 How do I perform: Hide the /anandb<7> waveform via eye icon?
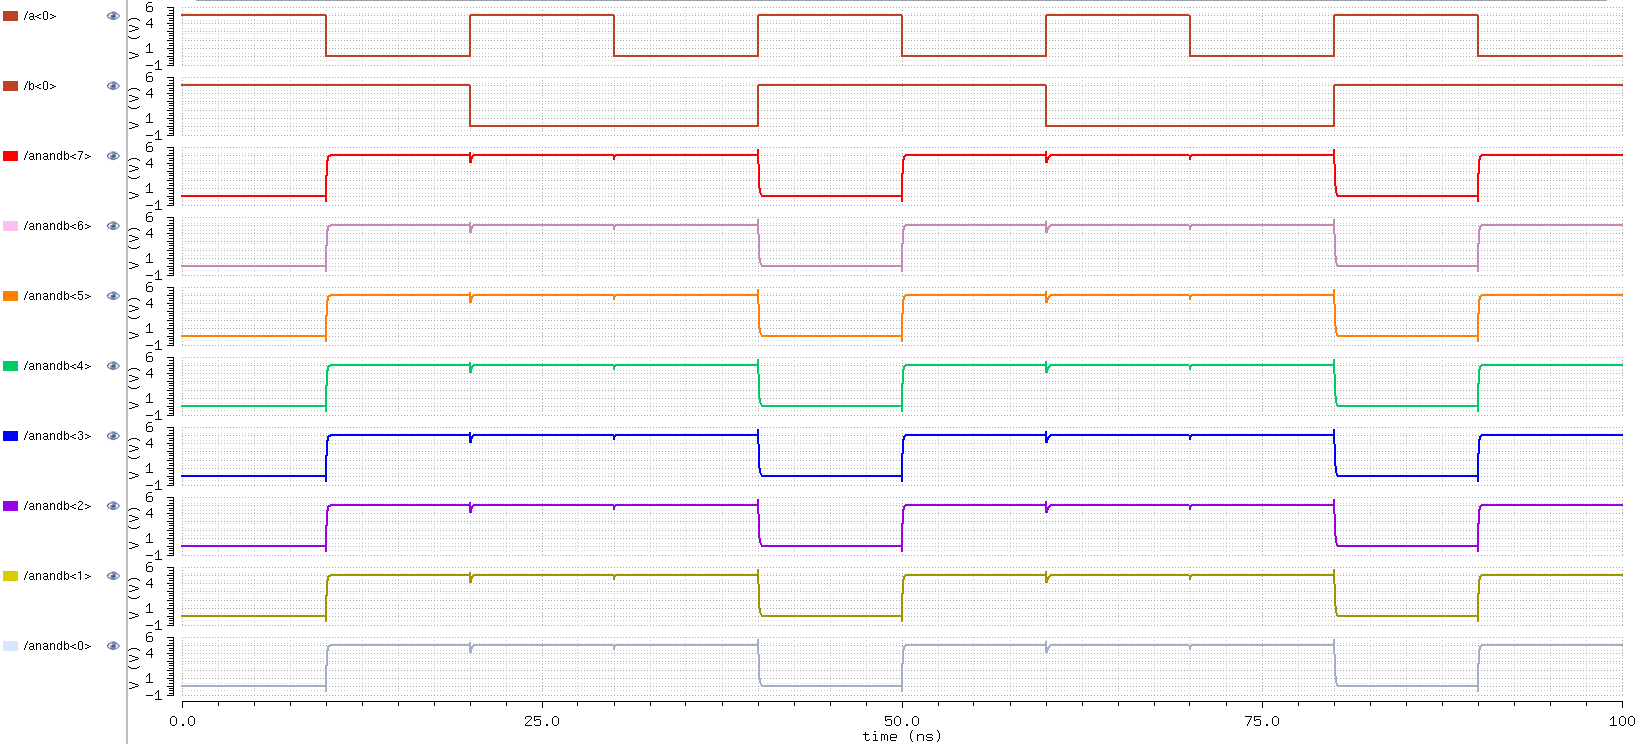point(113,156)
